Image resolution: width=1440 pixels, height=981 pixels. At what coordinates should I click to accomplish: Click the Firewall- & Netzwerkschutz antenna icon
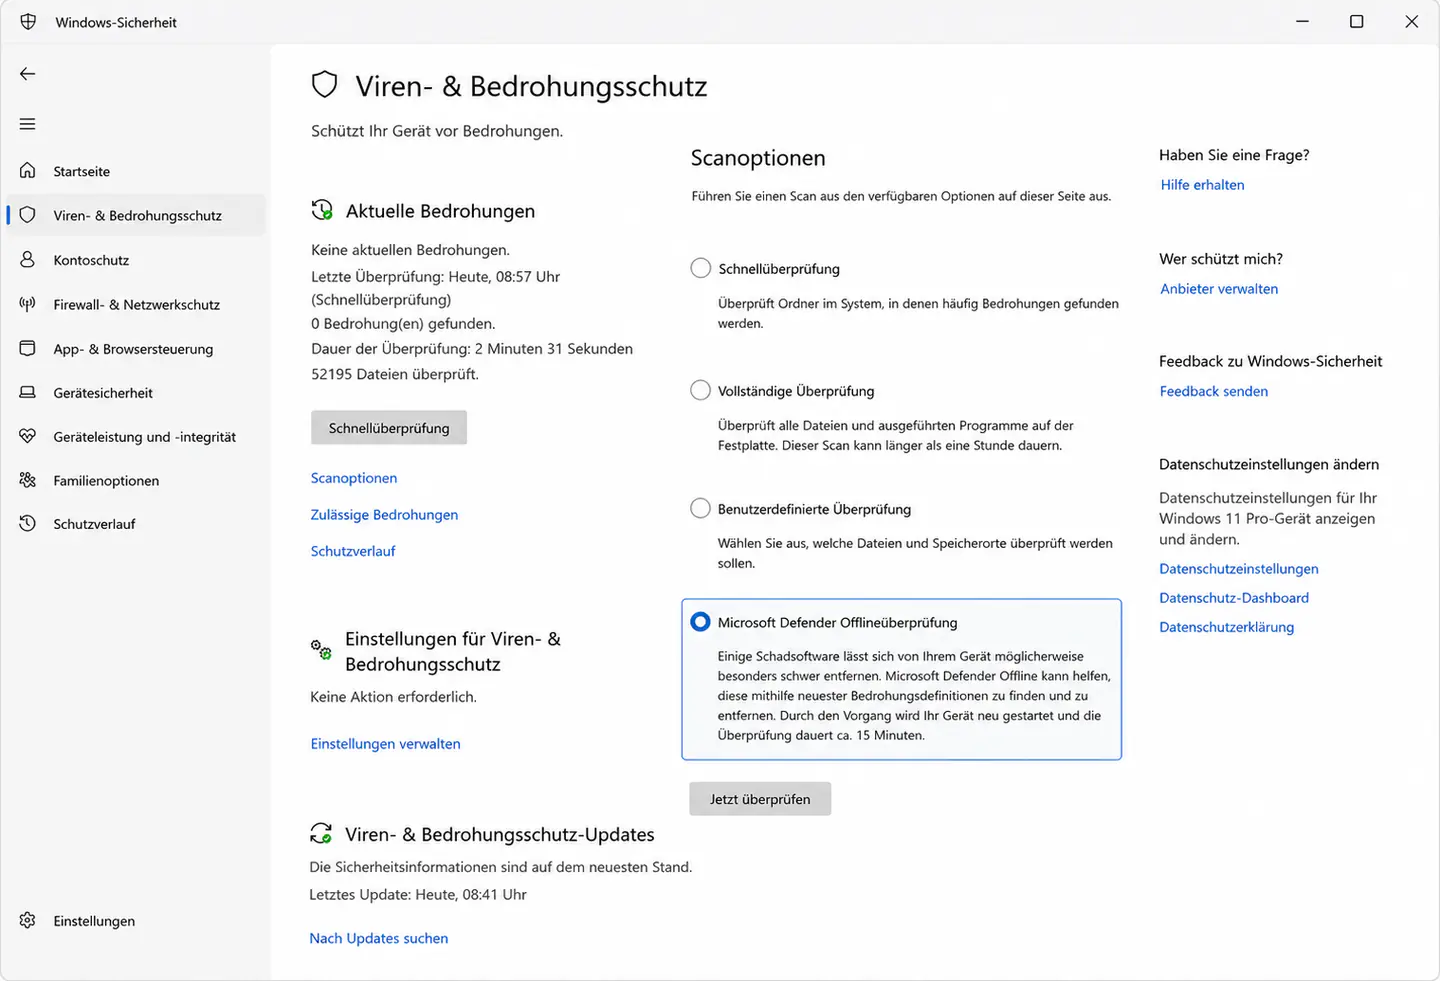[28, 304]
